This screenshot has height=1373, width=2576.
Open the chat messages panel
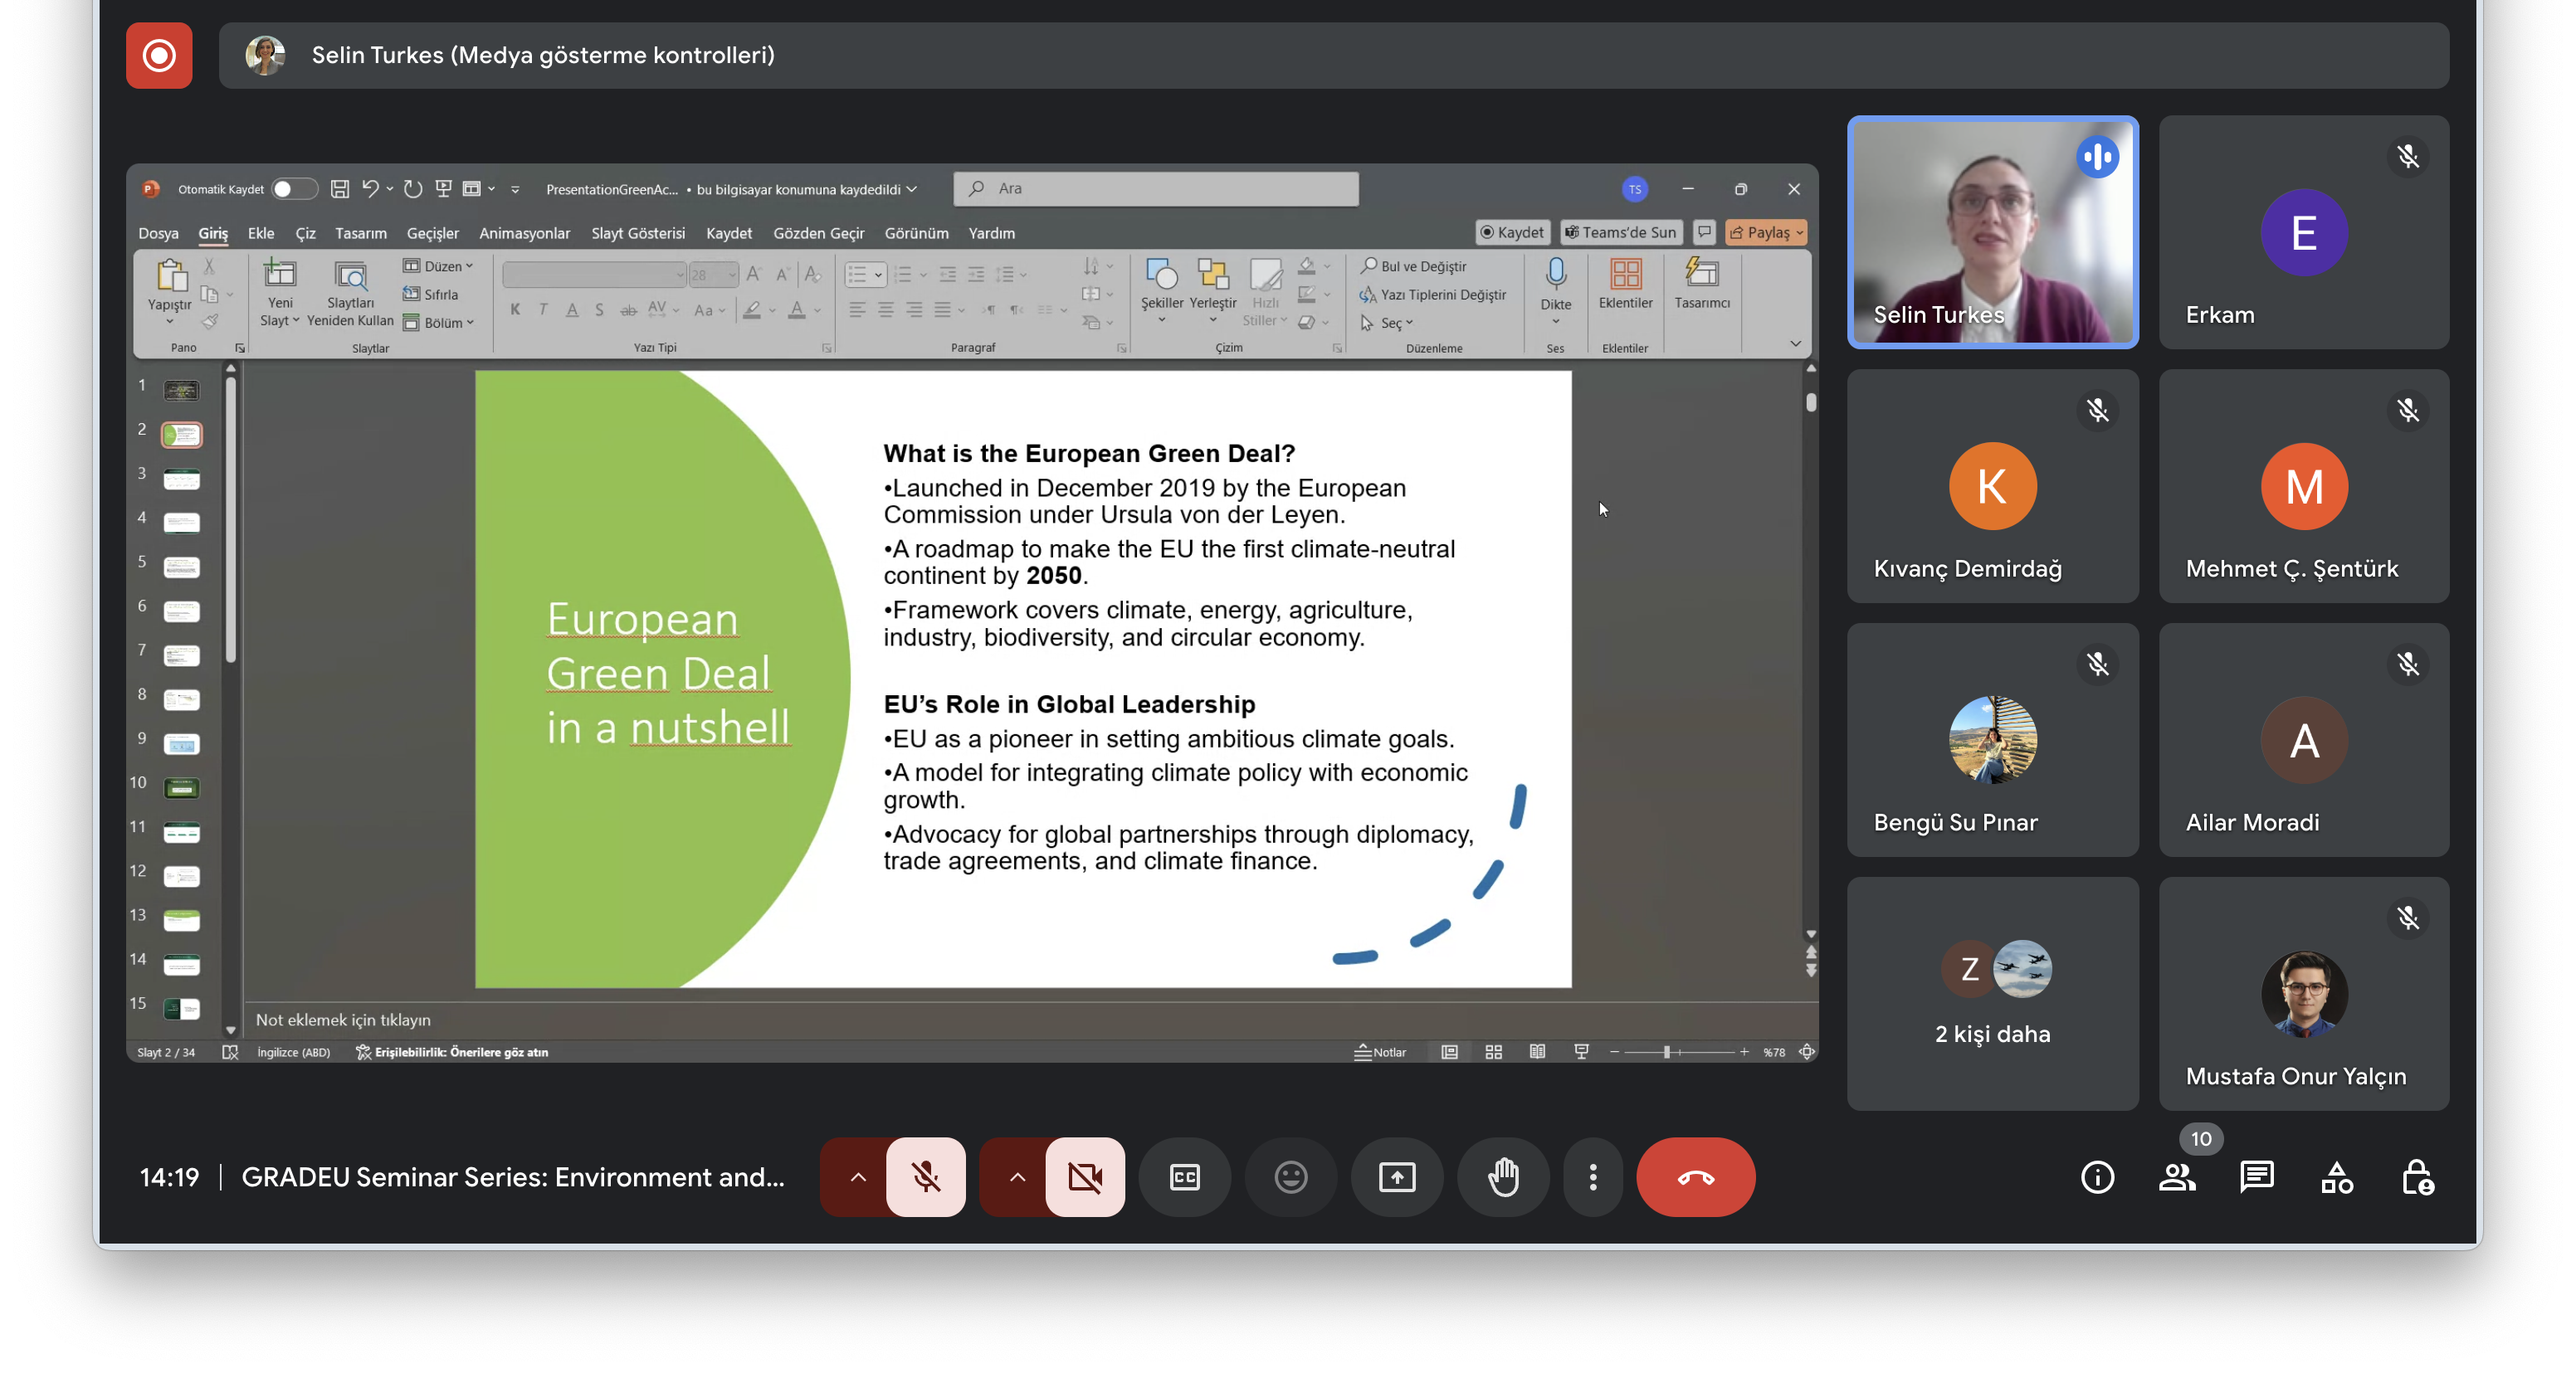pos(2256,1177)
